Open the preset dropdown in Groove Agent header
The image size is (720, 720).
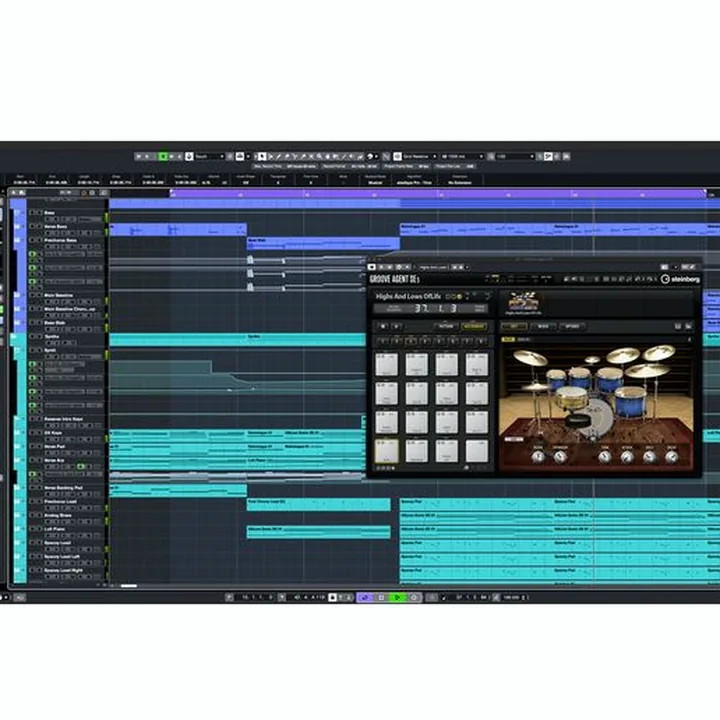click(x=433, y=267)
